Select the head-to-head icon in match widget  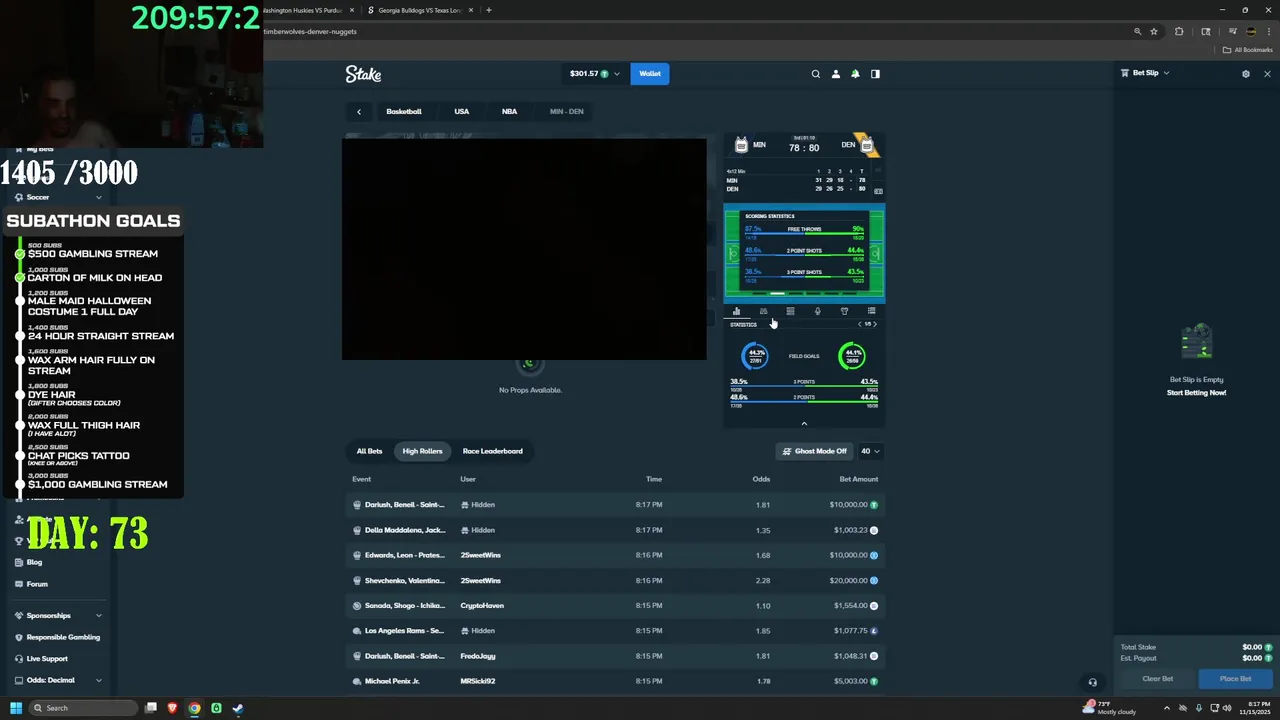click(763, 311)
